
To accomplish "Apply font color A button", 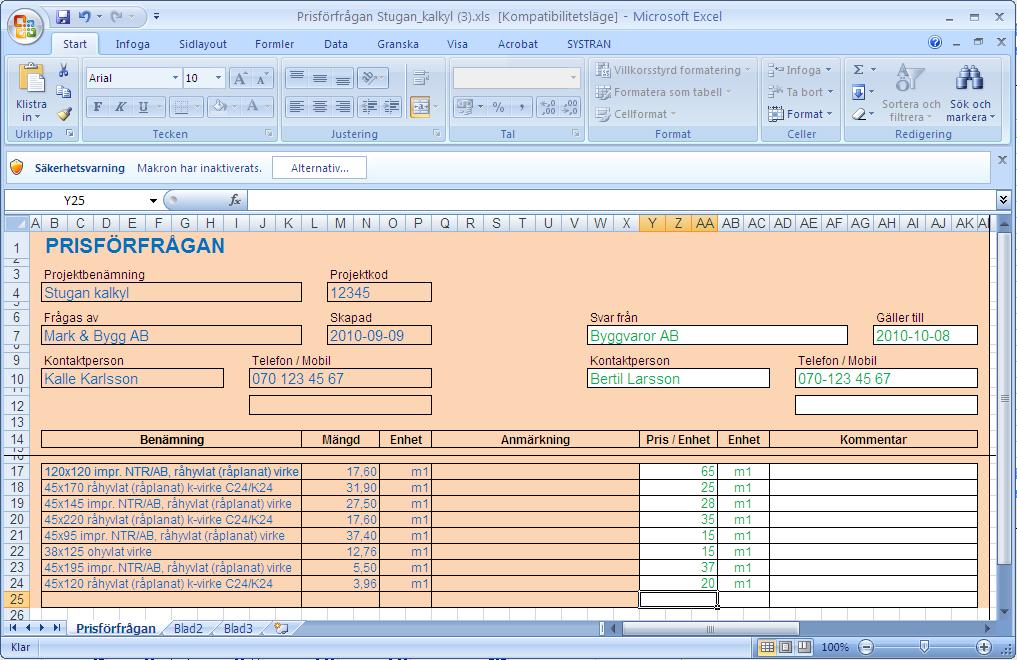I will [252, 107].
